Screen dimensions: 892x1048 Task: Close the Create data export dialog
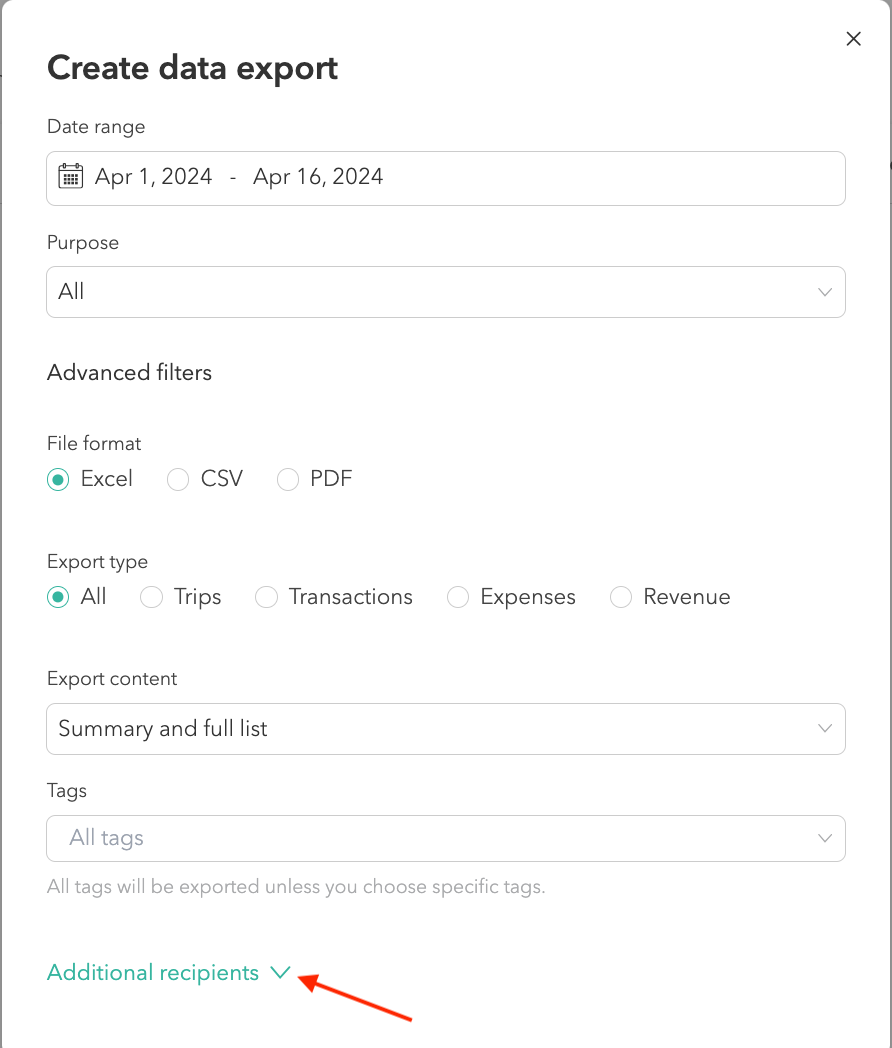coord(853,39)
